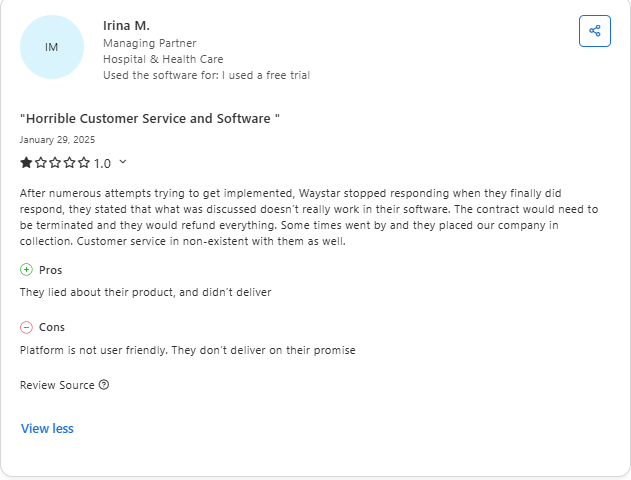This screenshot has height=480, width=631.
Task: Expand the rating breakdown chevron next to 1.0
Action: 123,162
